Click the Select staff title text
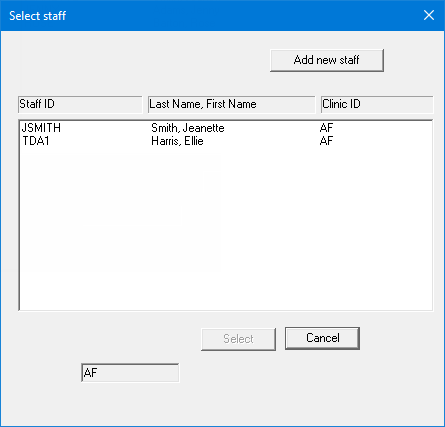 click(x=37, y=16)
